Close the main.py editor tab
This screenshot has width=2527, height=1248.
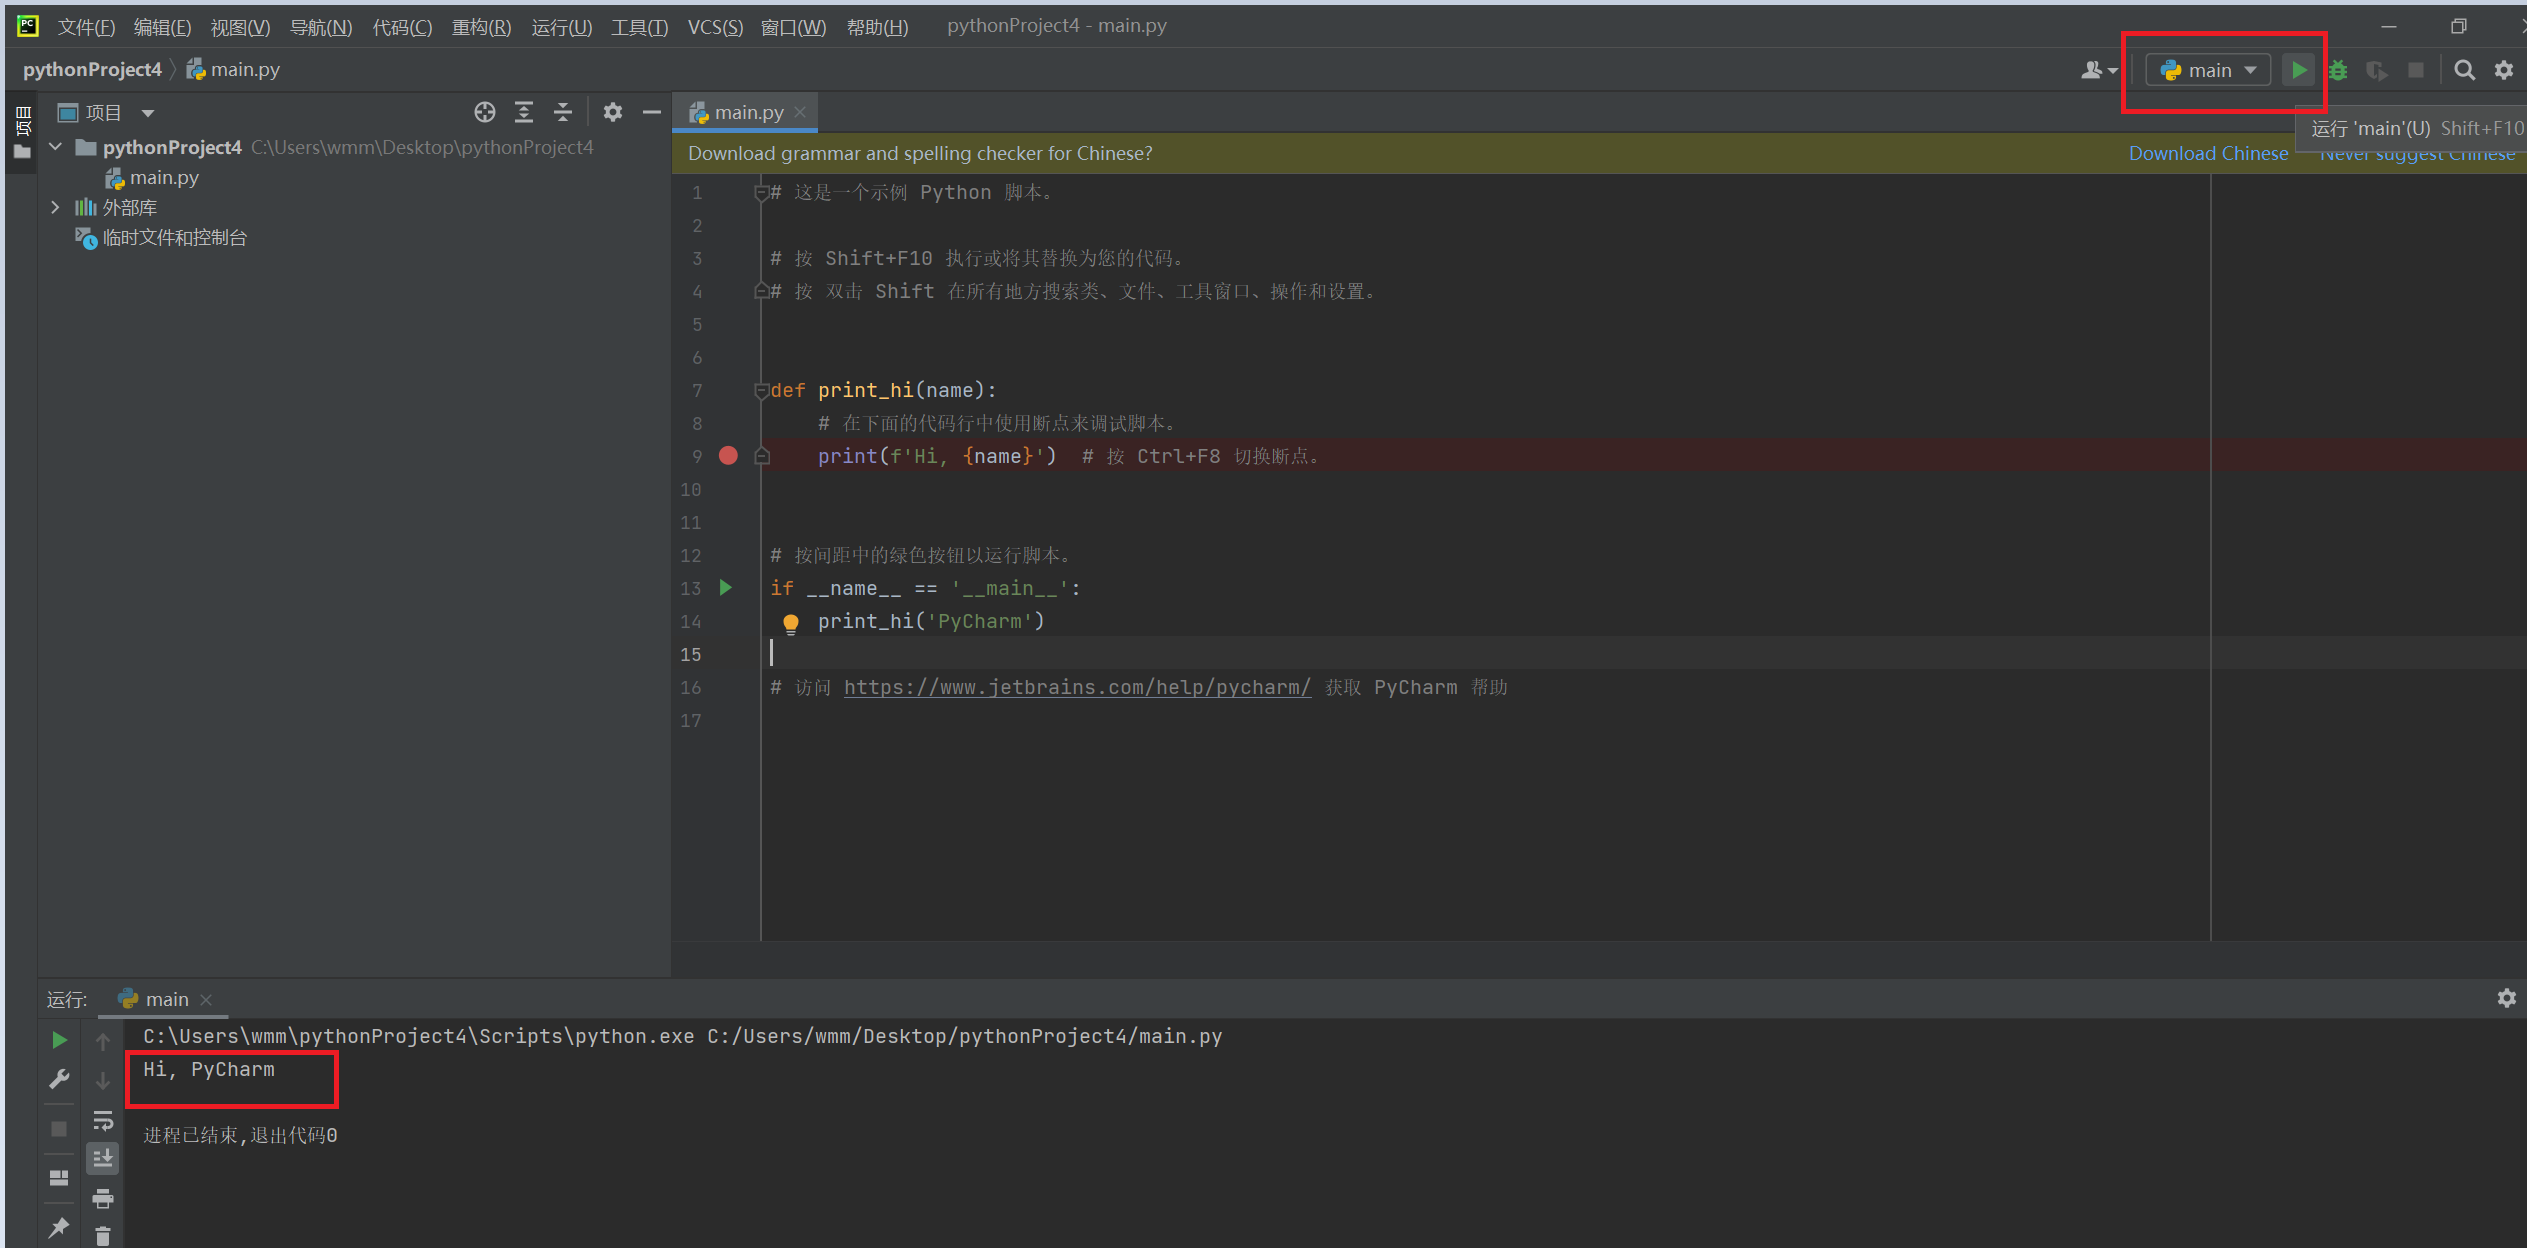[800, 113]
